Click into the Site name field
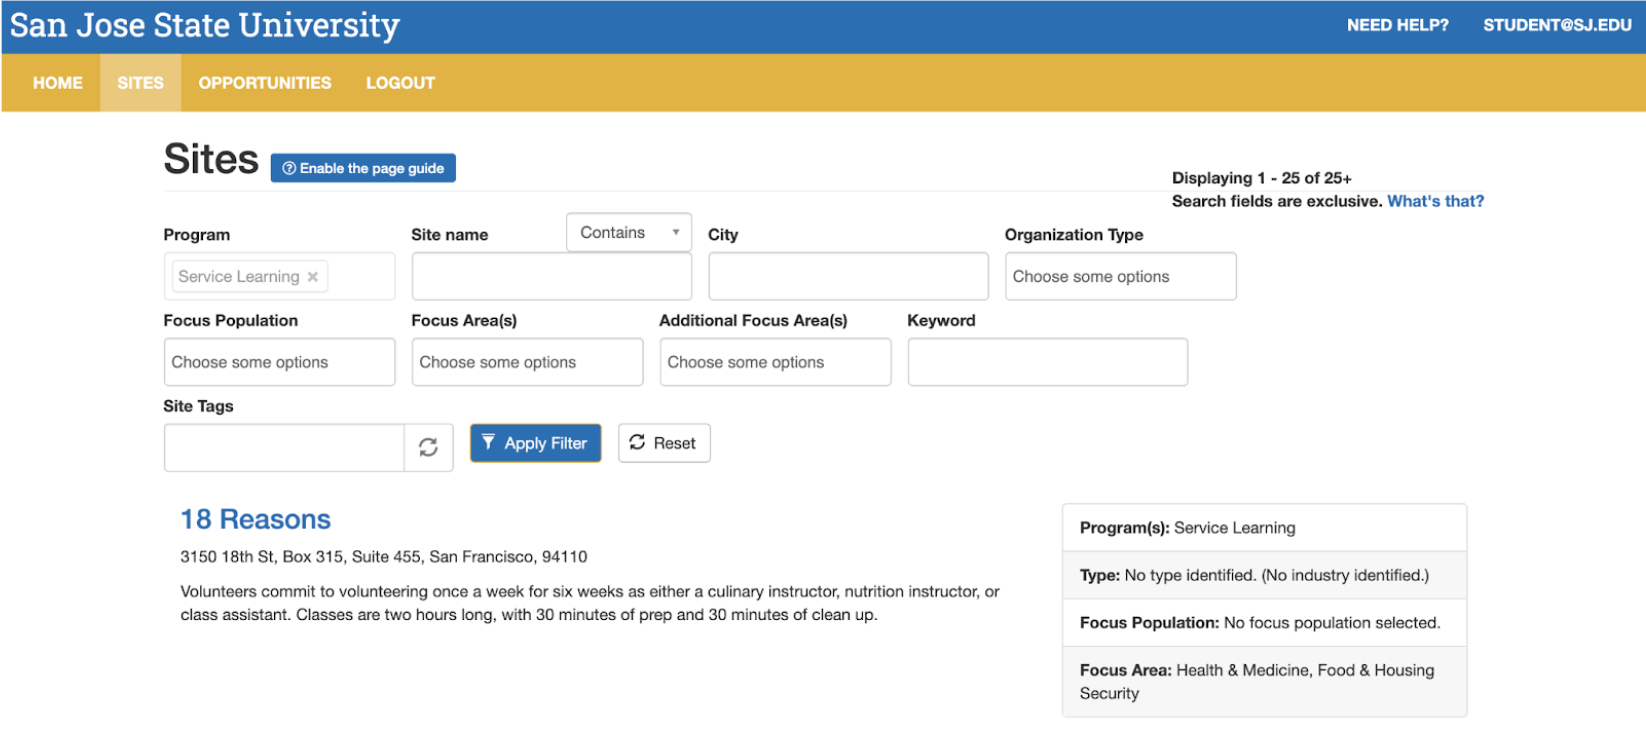 click(551, 277)
